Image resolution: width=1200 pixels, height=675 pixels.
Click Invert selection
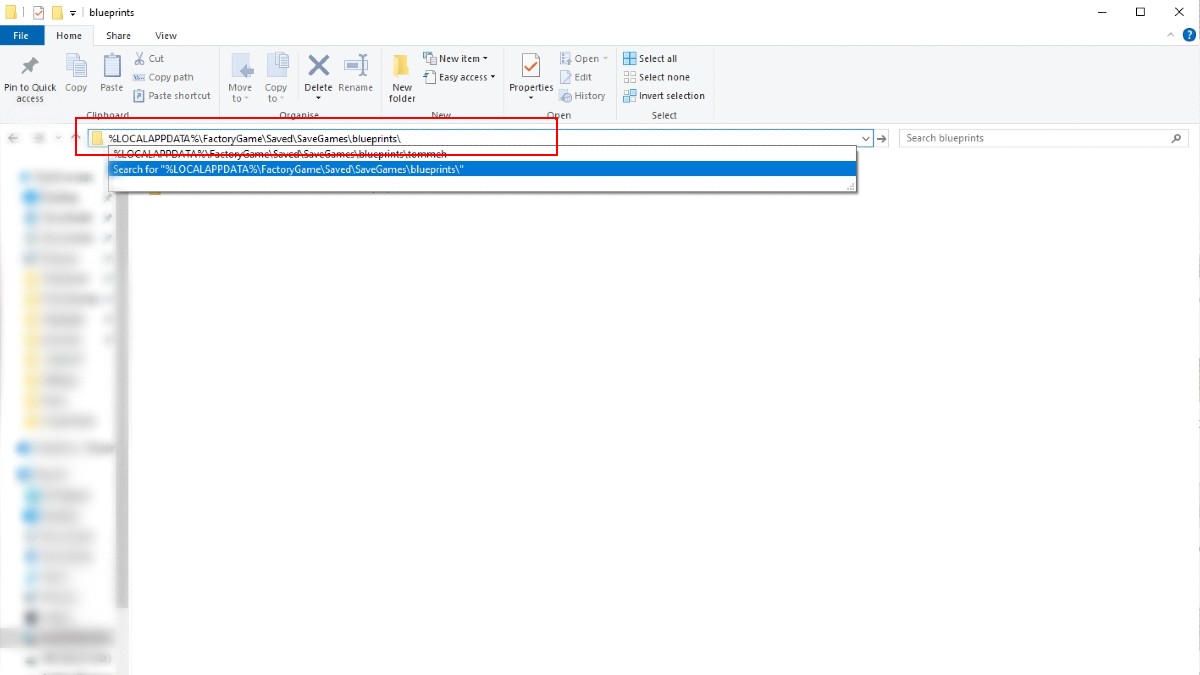pos(665,95)
